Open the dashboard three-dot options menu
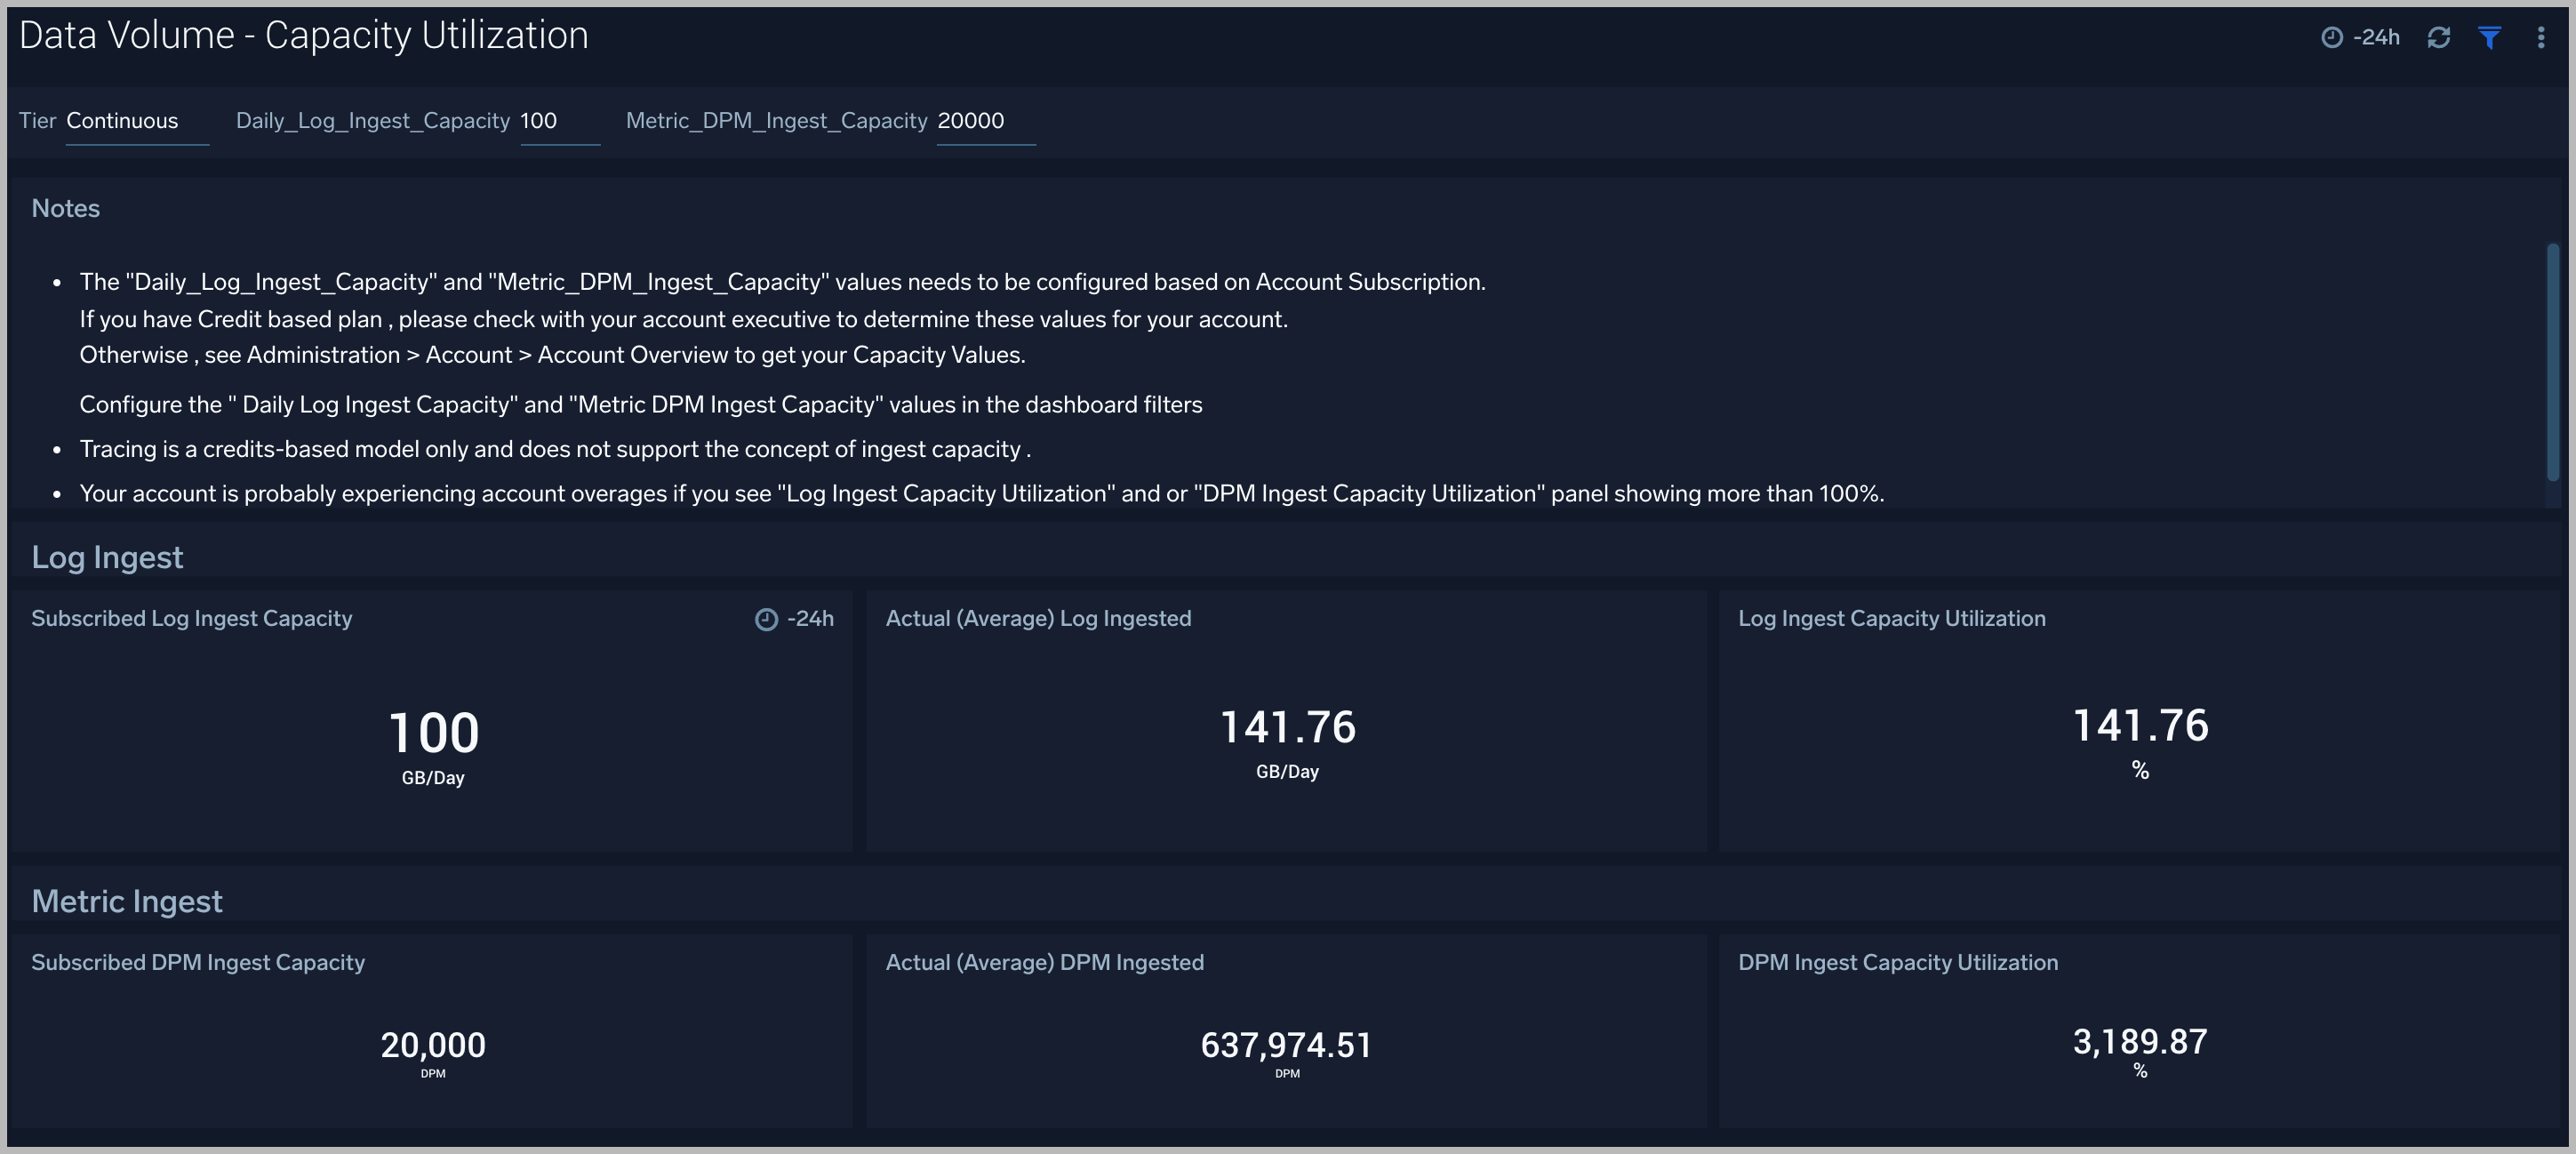 tap(2541, 37)
